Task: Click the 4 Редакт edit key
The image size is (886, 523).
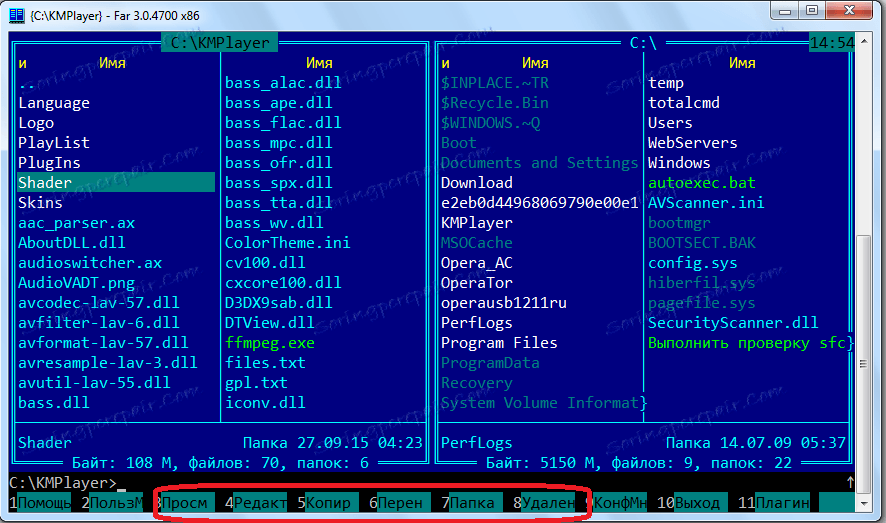Action: point(256,503)
